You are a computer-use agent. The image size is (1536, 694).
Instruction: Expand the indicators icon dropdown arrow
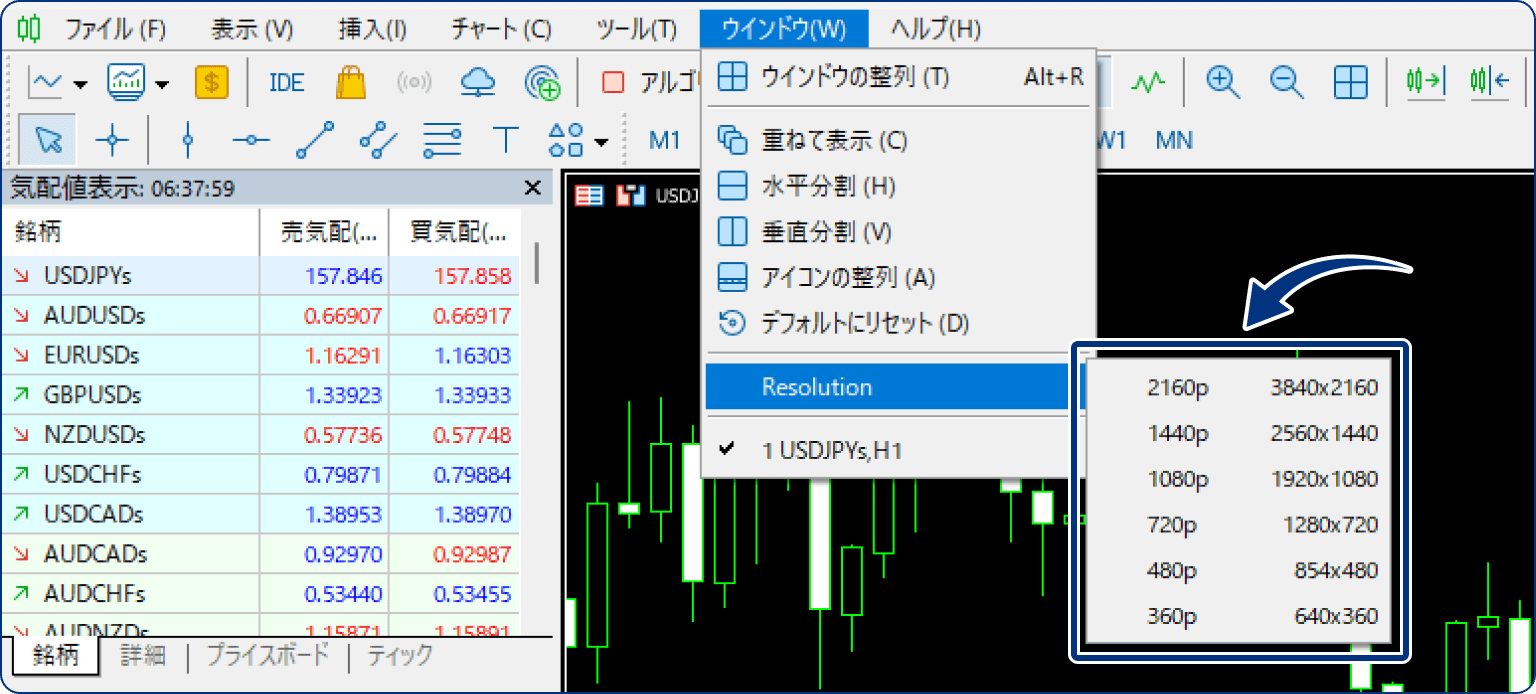tap(161, 83)
